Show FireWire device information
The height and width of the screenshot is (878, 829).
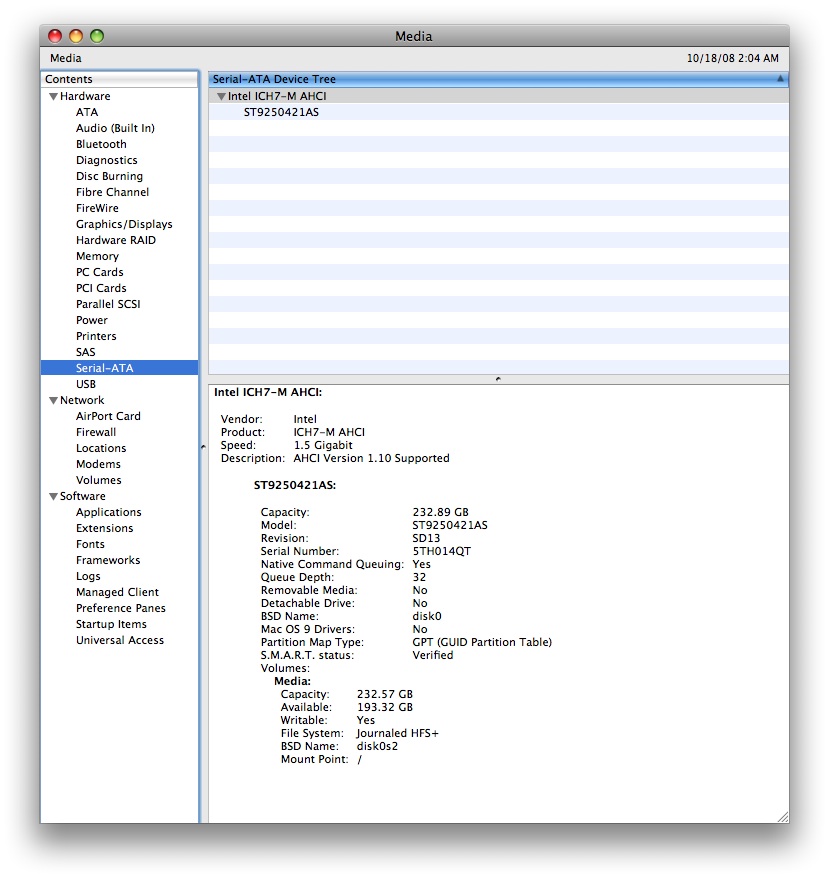[97, 208]
